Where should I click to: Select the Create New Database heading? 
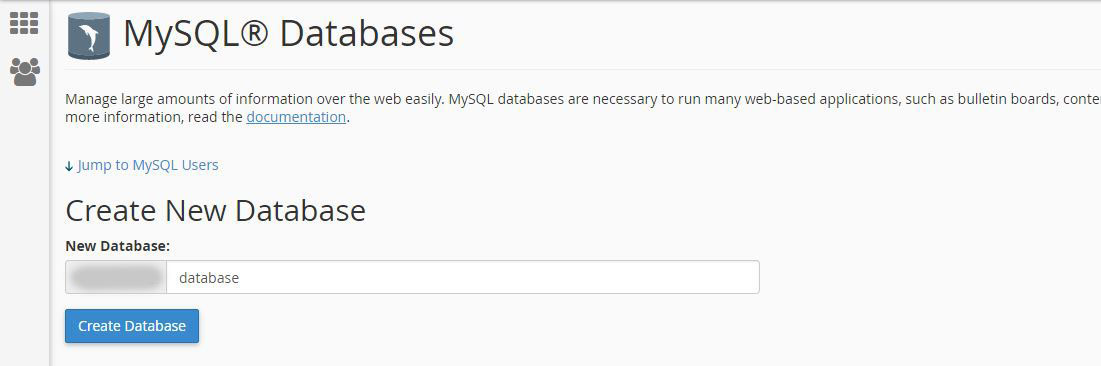click(216, 211)
